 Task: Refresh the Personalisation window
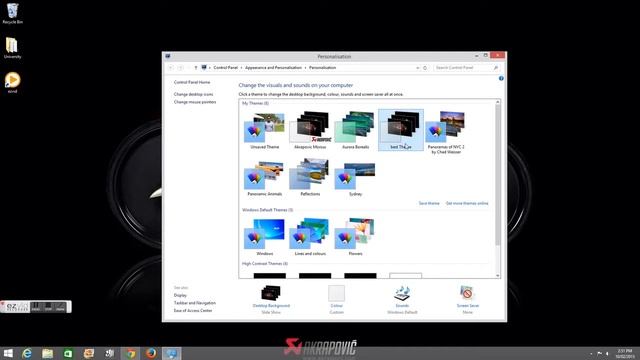tap(425, 68)
